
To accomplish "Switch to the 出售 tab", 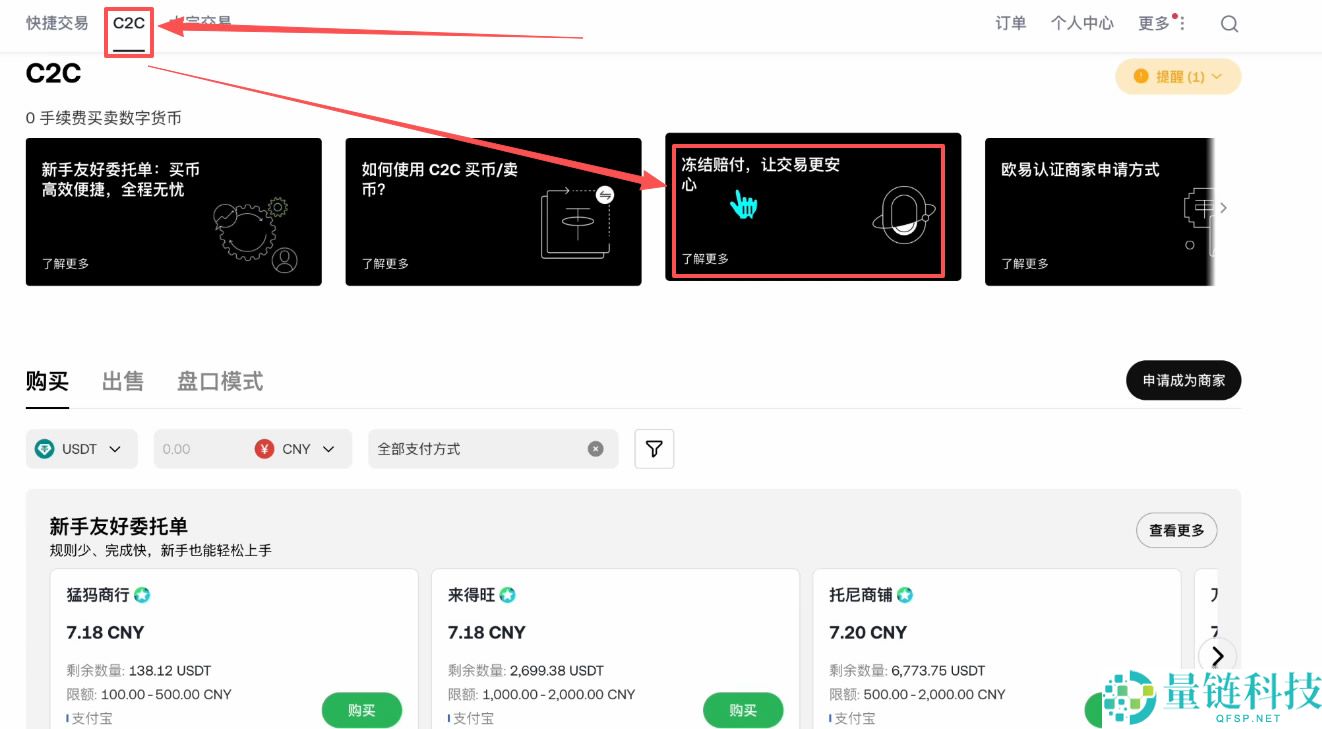I will coord(122,381).
